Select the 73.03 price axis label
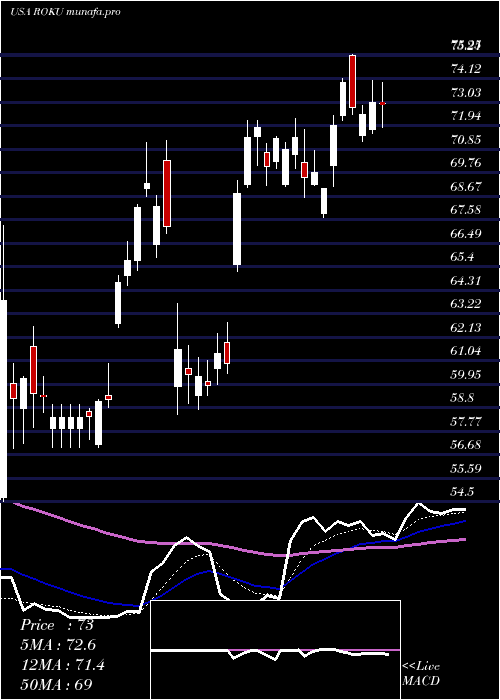 pyautogui.click(x=466, y=93)
